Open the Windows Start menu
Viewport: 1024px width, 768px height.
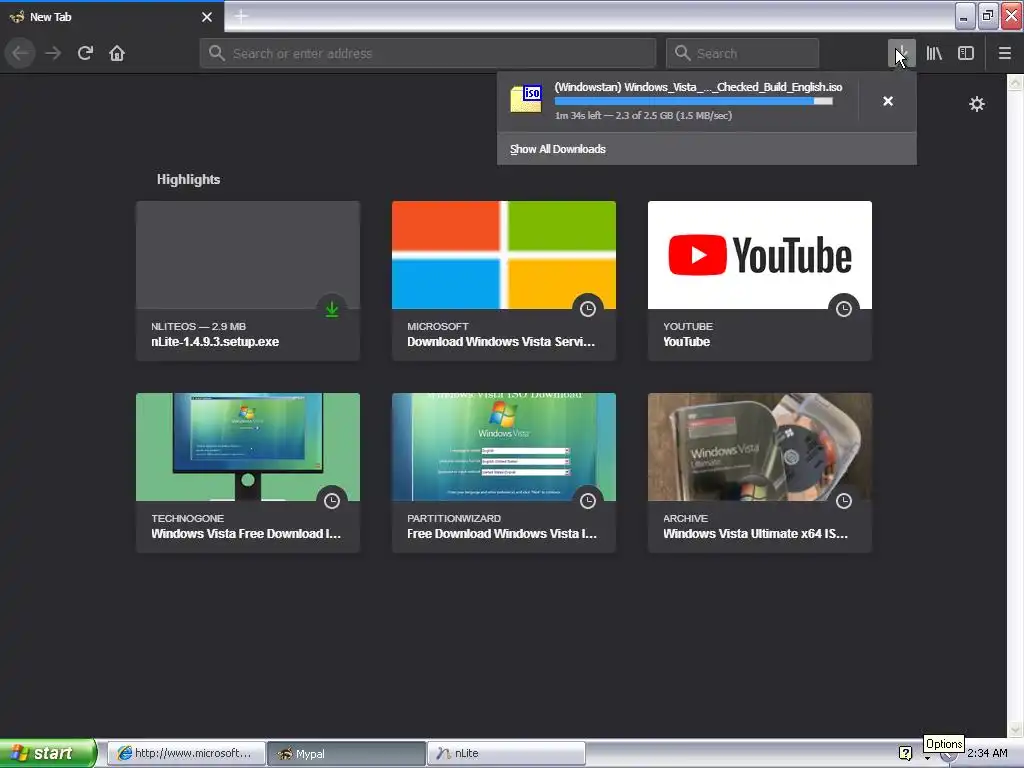tap(48, 753)
